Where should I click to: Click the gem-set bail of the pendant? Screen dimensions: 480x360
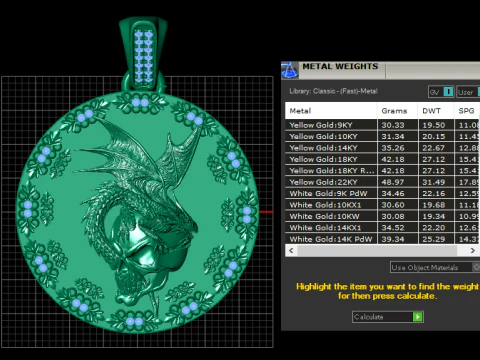coord(143,53)
